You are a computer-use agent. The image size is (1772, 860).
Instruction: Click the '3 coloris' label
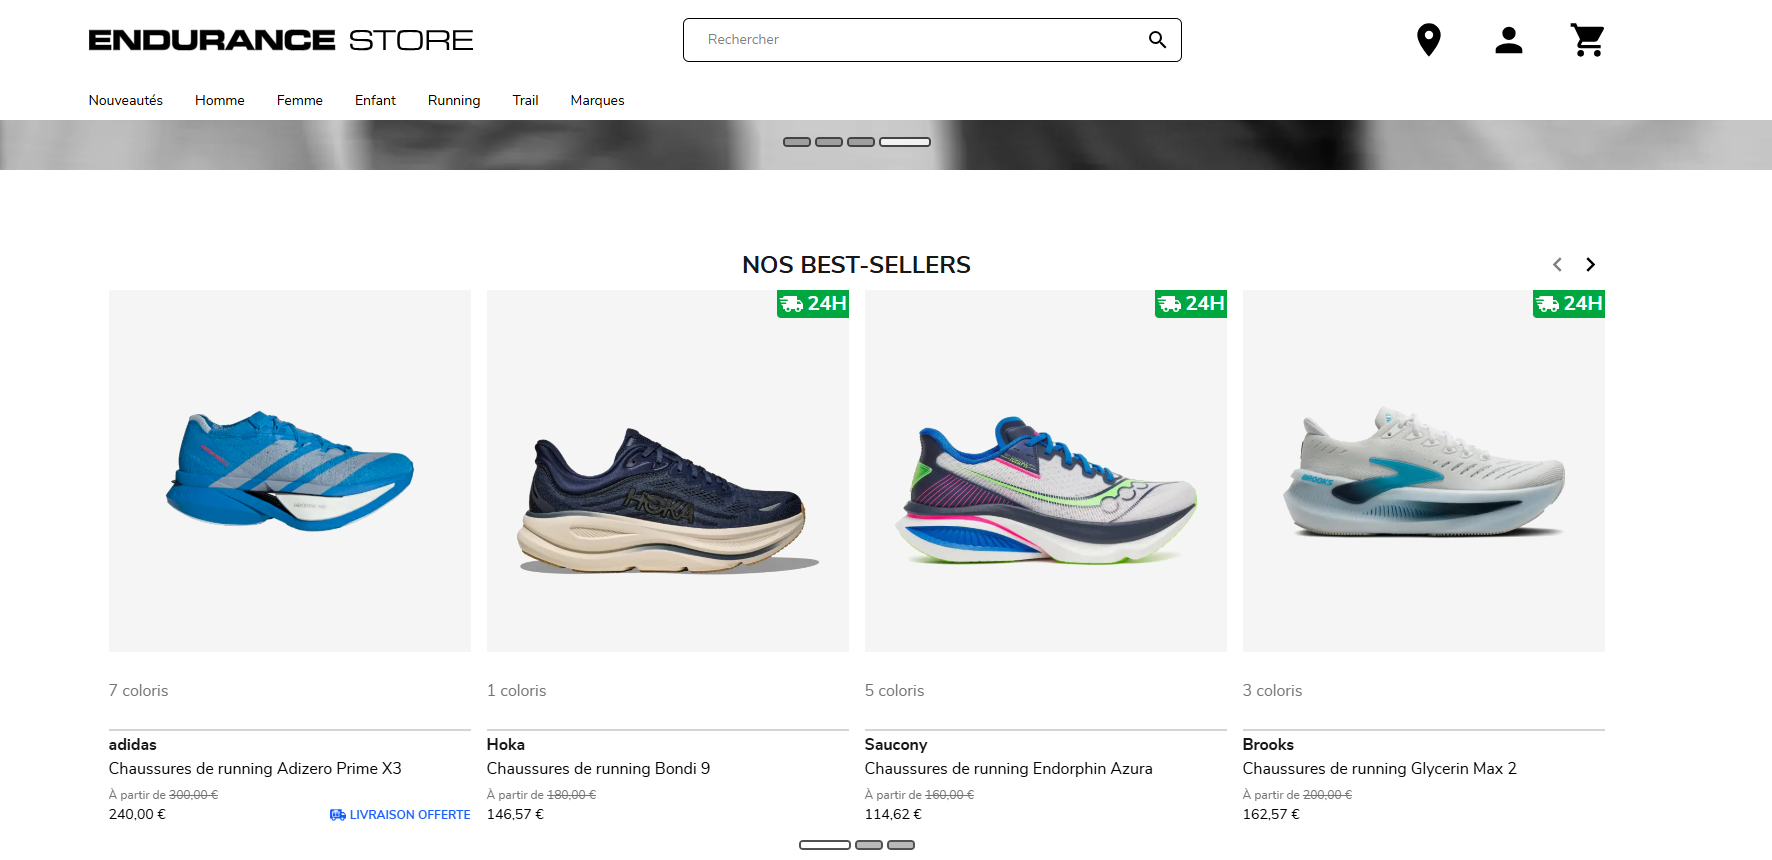tap(1273, 690)
